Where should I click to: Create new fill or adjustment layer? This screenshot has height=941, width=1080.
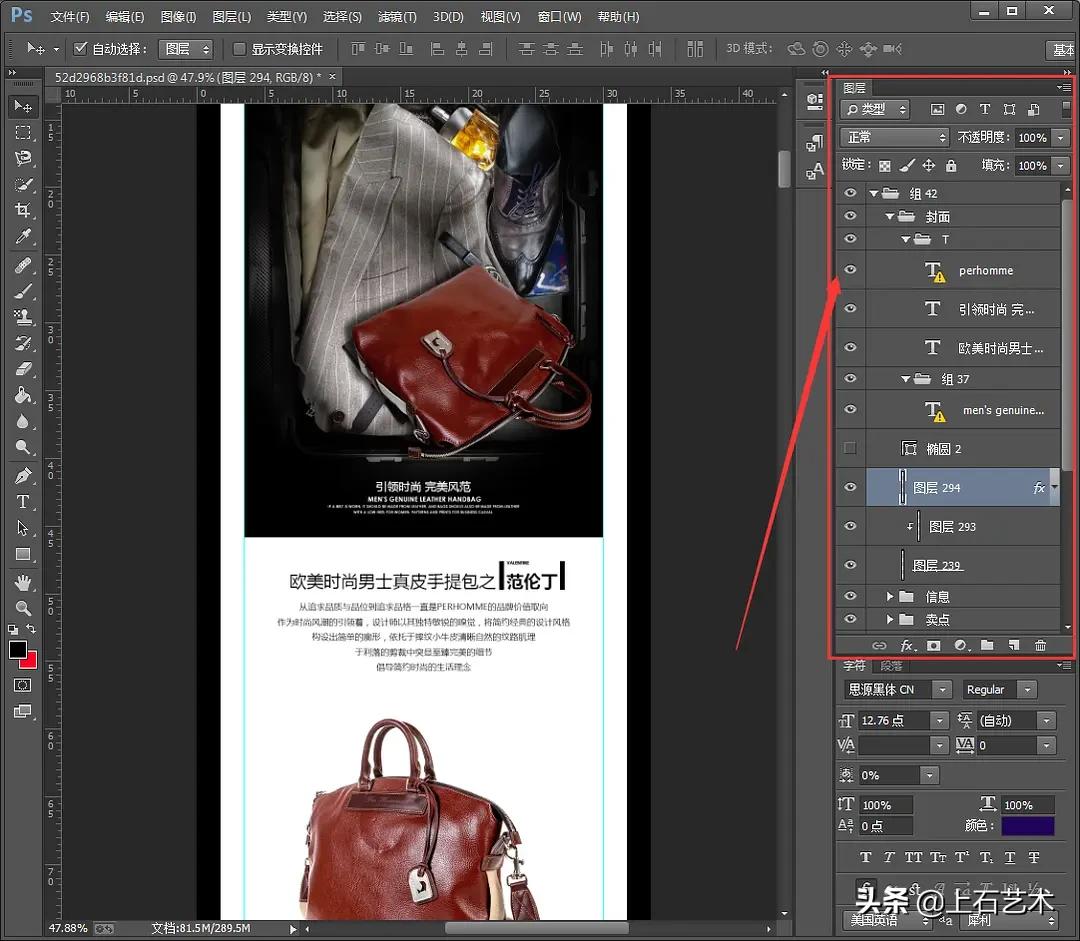coord(962,645)
